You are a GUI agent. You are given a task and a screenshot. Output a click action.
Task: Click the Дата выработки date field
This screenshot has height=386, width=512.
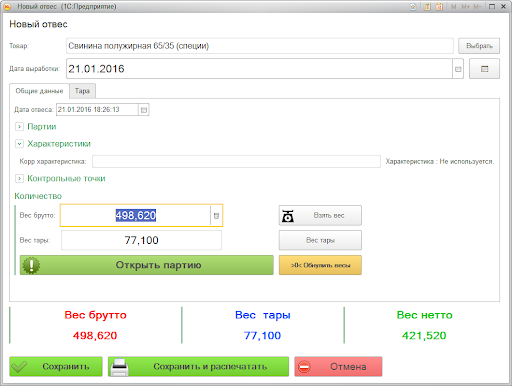(259, 69)
